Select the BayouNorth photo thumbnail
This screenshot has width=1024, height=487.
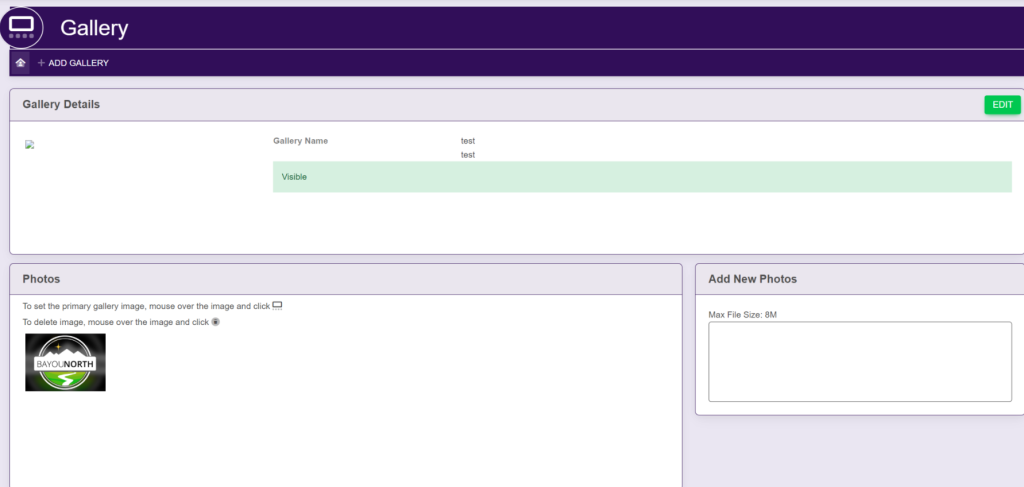(x=65, y=362)
